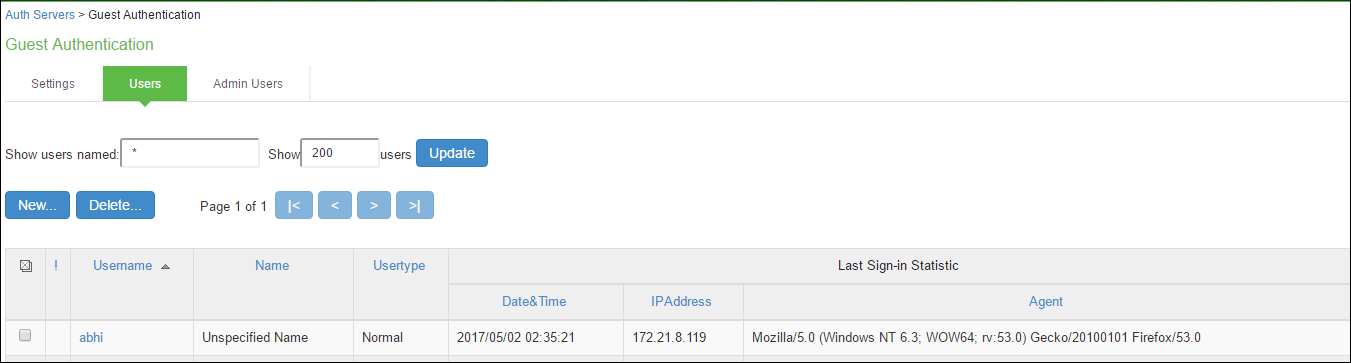This screenshot has height=363, width=1351.
Task: Click the Delete... button
Action: [x=115, y=205]
